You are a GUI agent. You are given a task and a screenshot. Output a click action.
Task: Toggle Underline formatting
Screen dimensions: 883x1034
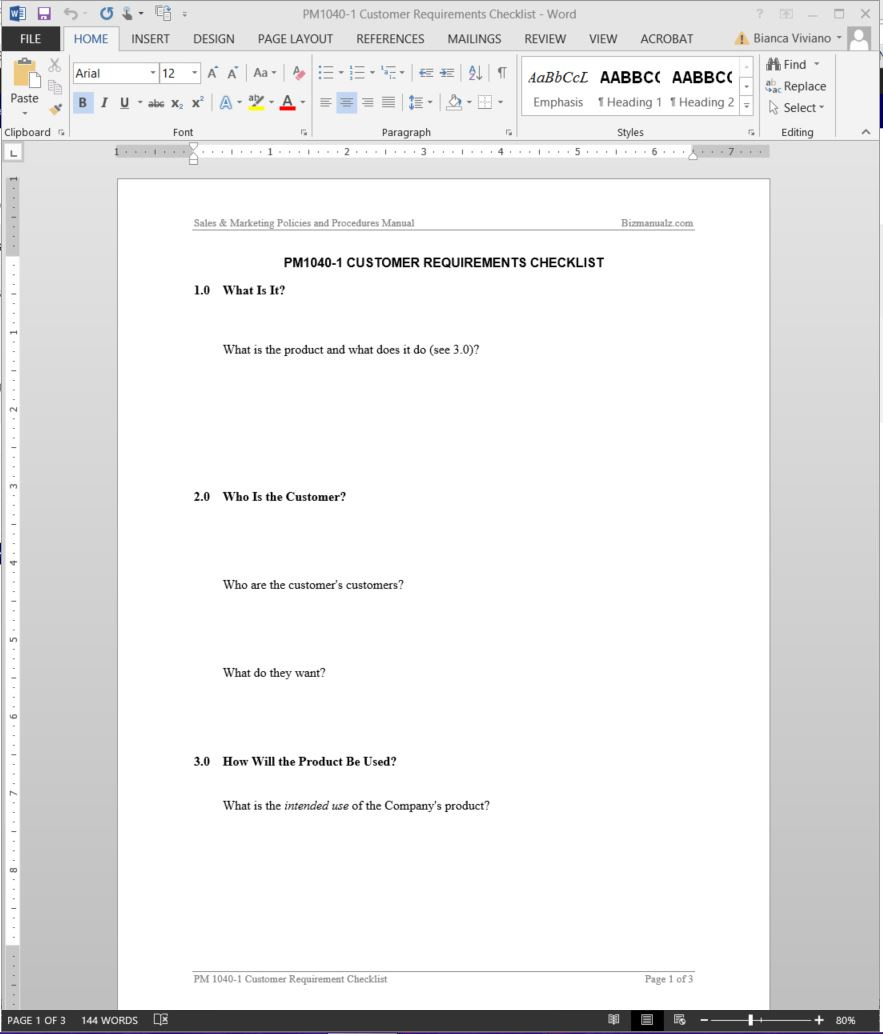coord(124,103)
